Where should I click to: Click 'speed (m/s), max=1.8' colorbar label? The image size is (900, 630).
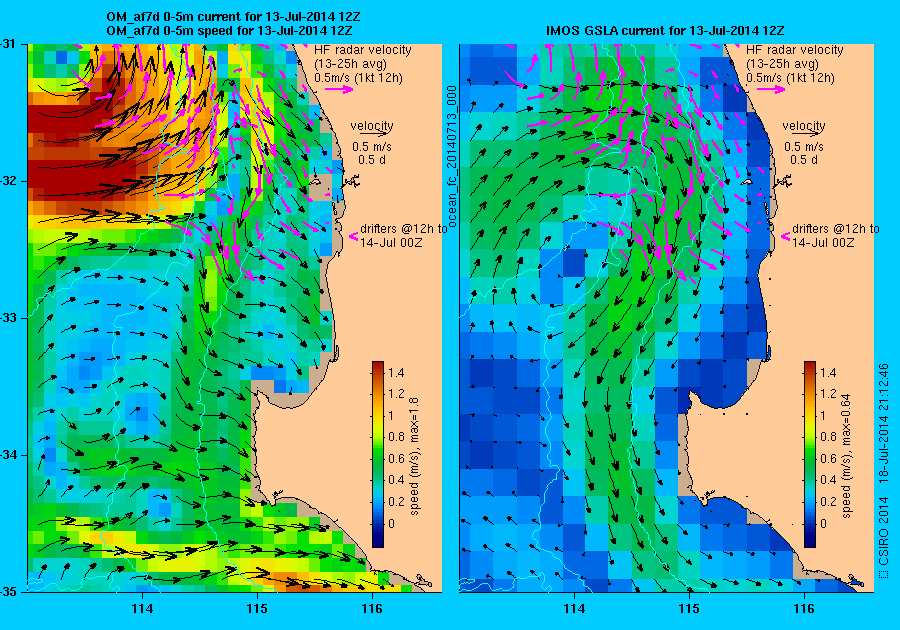[414, 456]
